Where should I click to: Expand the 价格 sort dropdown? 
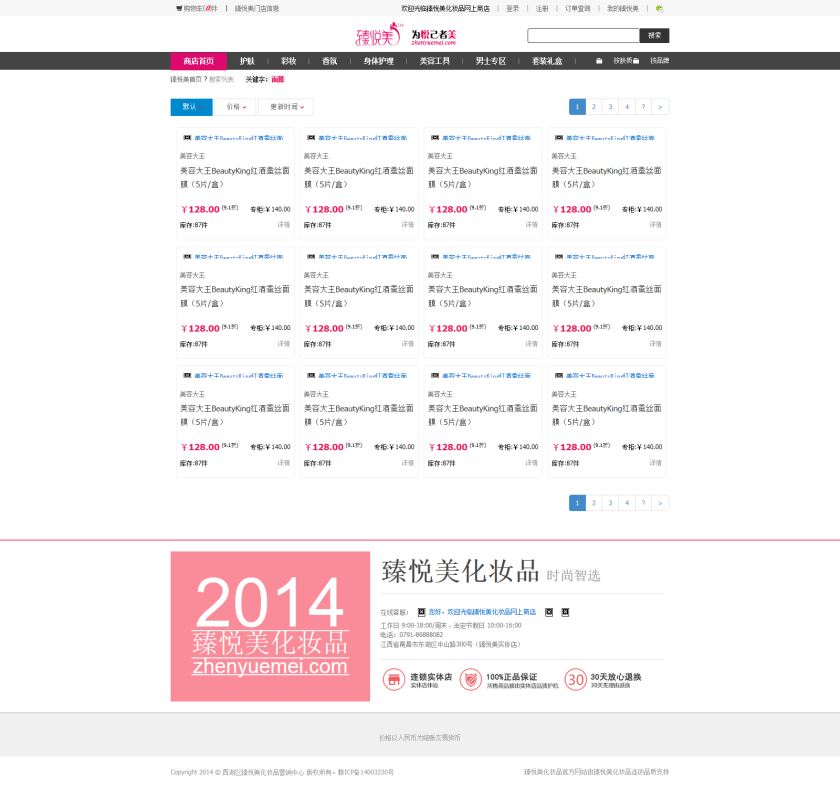coord(236,107)
